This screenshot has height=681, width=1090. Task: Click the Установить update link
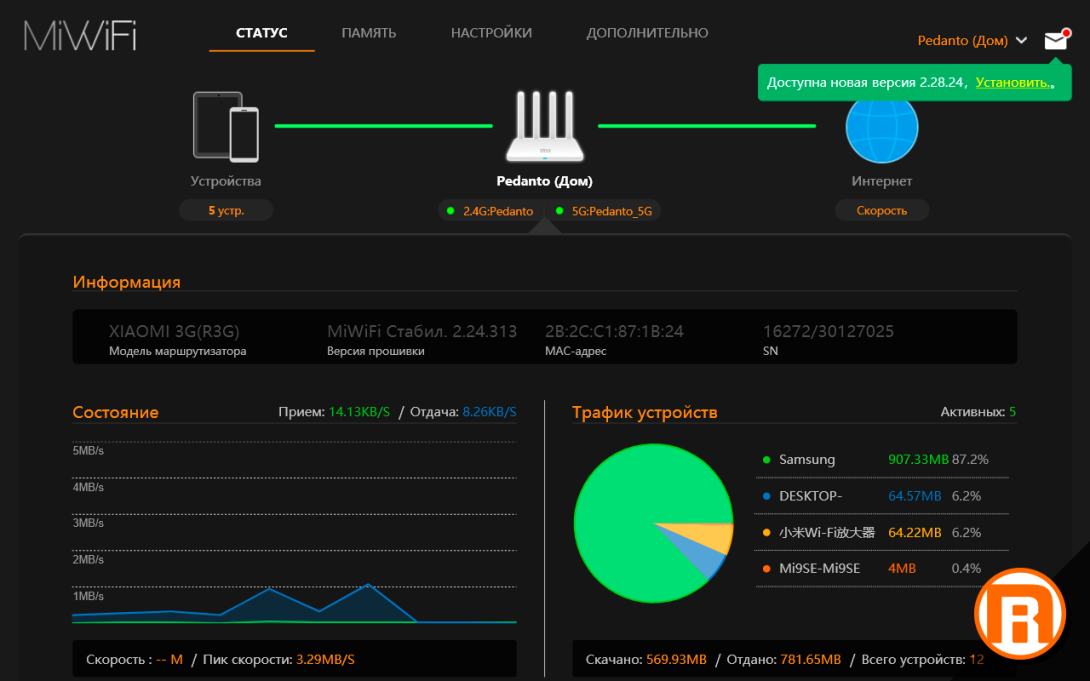point(1013,82)
